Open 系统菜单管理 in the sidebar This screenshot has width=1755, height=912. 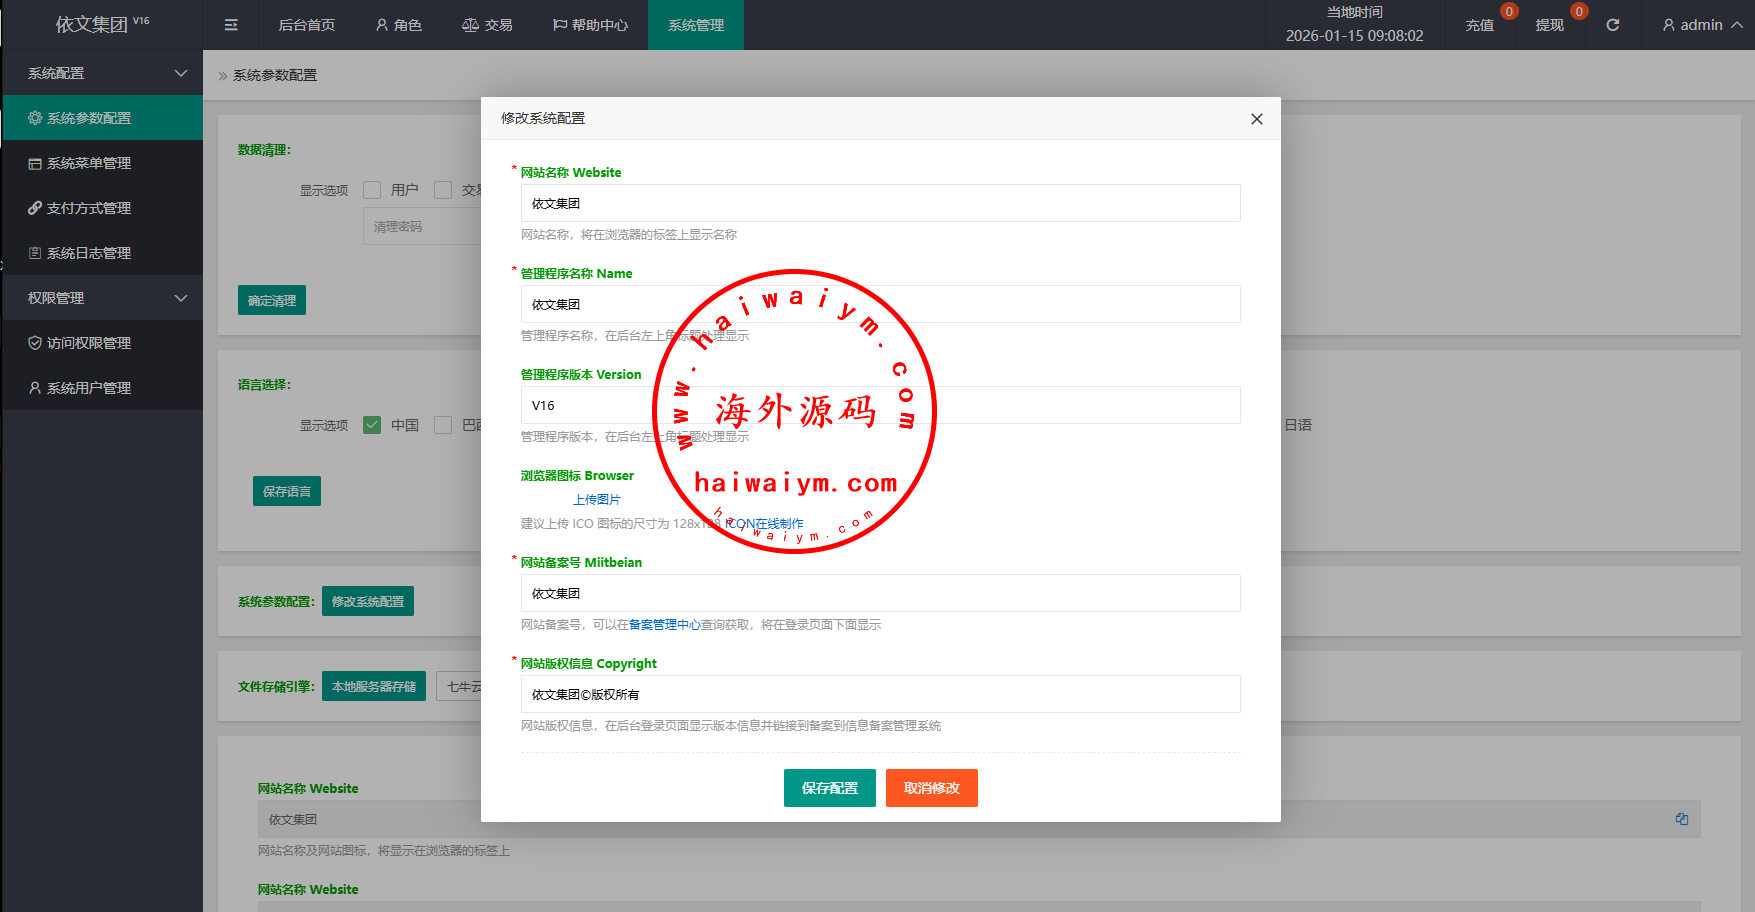tap(89, 163)
